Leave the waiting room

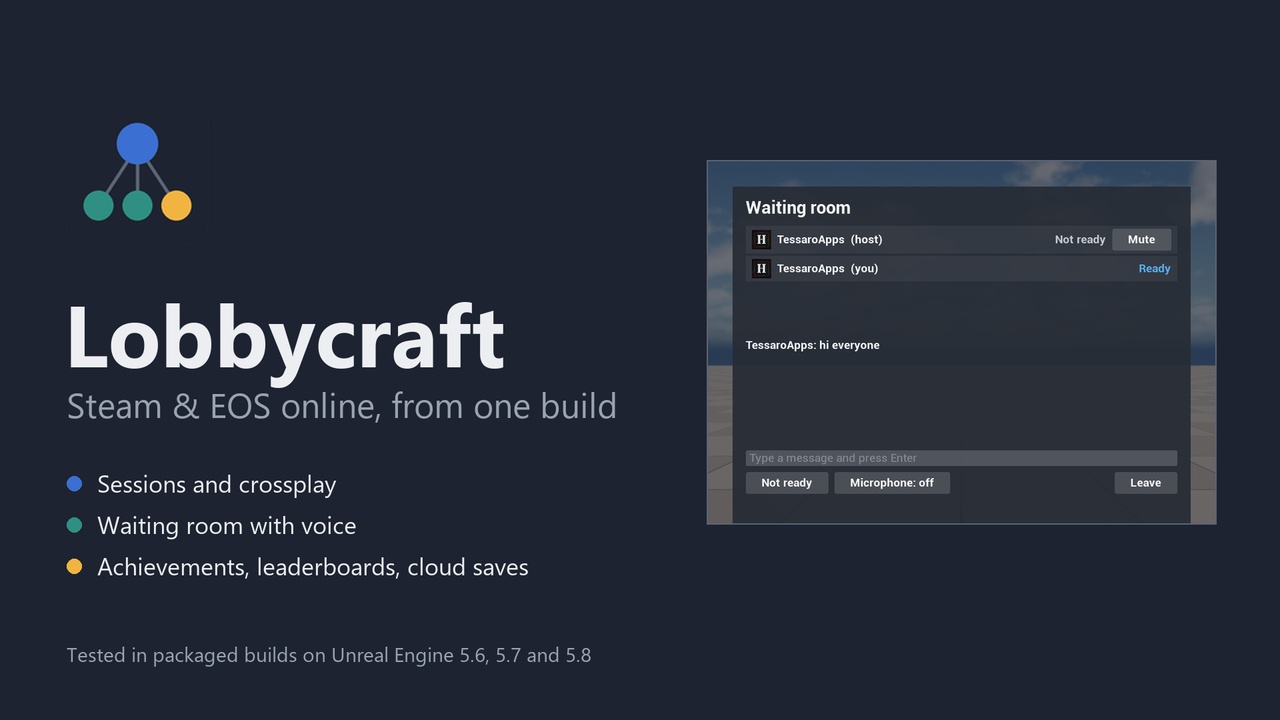pyautogui.click(x=1145, y=483)
